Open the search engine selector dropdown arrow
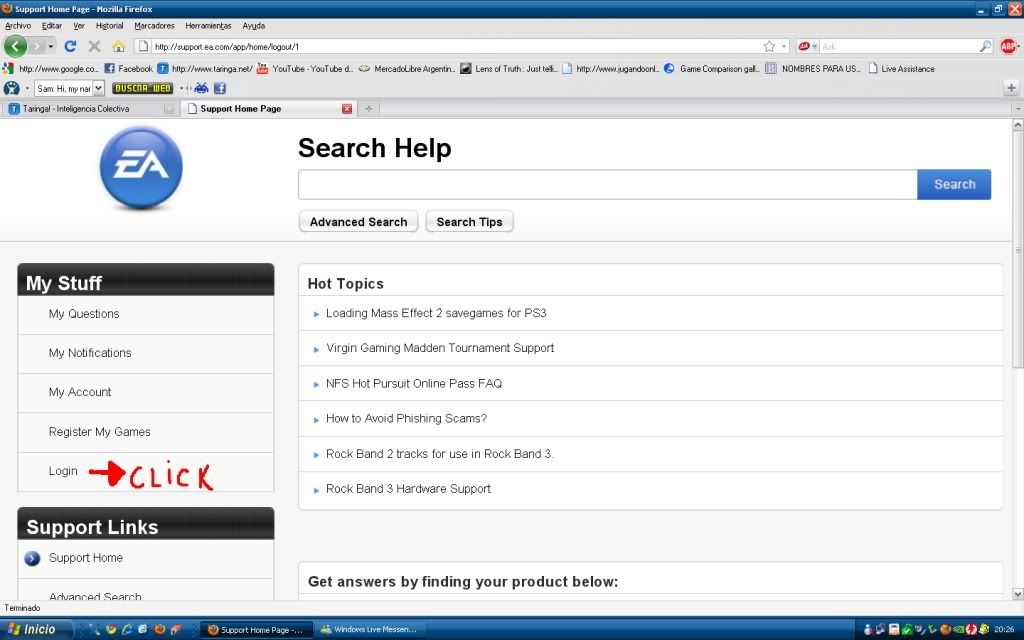This screenshot has width=1024, height=640. click(814, 46)
